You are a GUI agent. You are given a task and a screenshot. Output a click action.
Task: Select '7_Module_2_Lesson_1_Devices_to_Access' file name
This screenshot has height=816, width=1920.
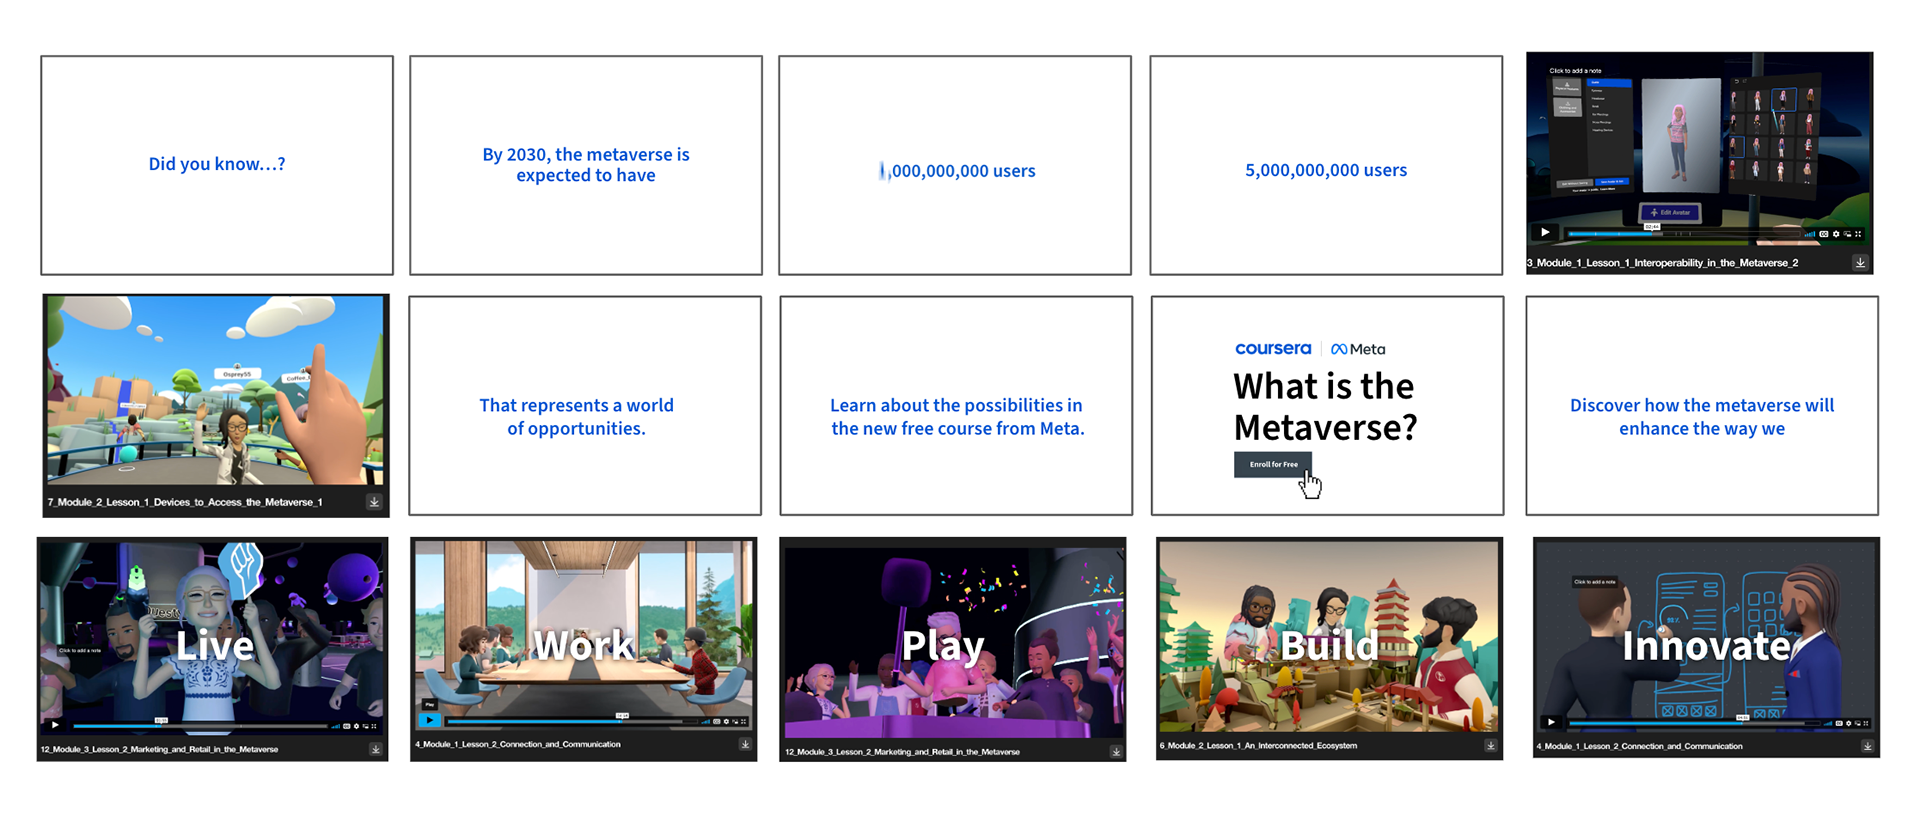[x=185, y=502]
